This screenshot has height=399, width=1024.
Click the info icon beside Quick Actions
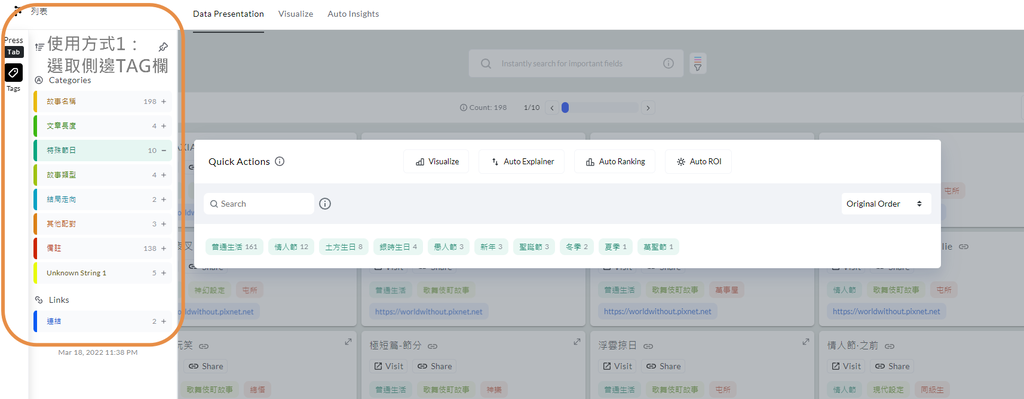280,161
